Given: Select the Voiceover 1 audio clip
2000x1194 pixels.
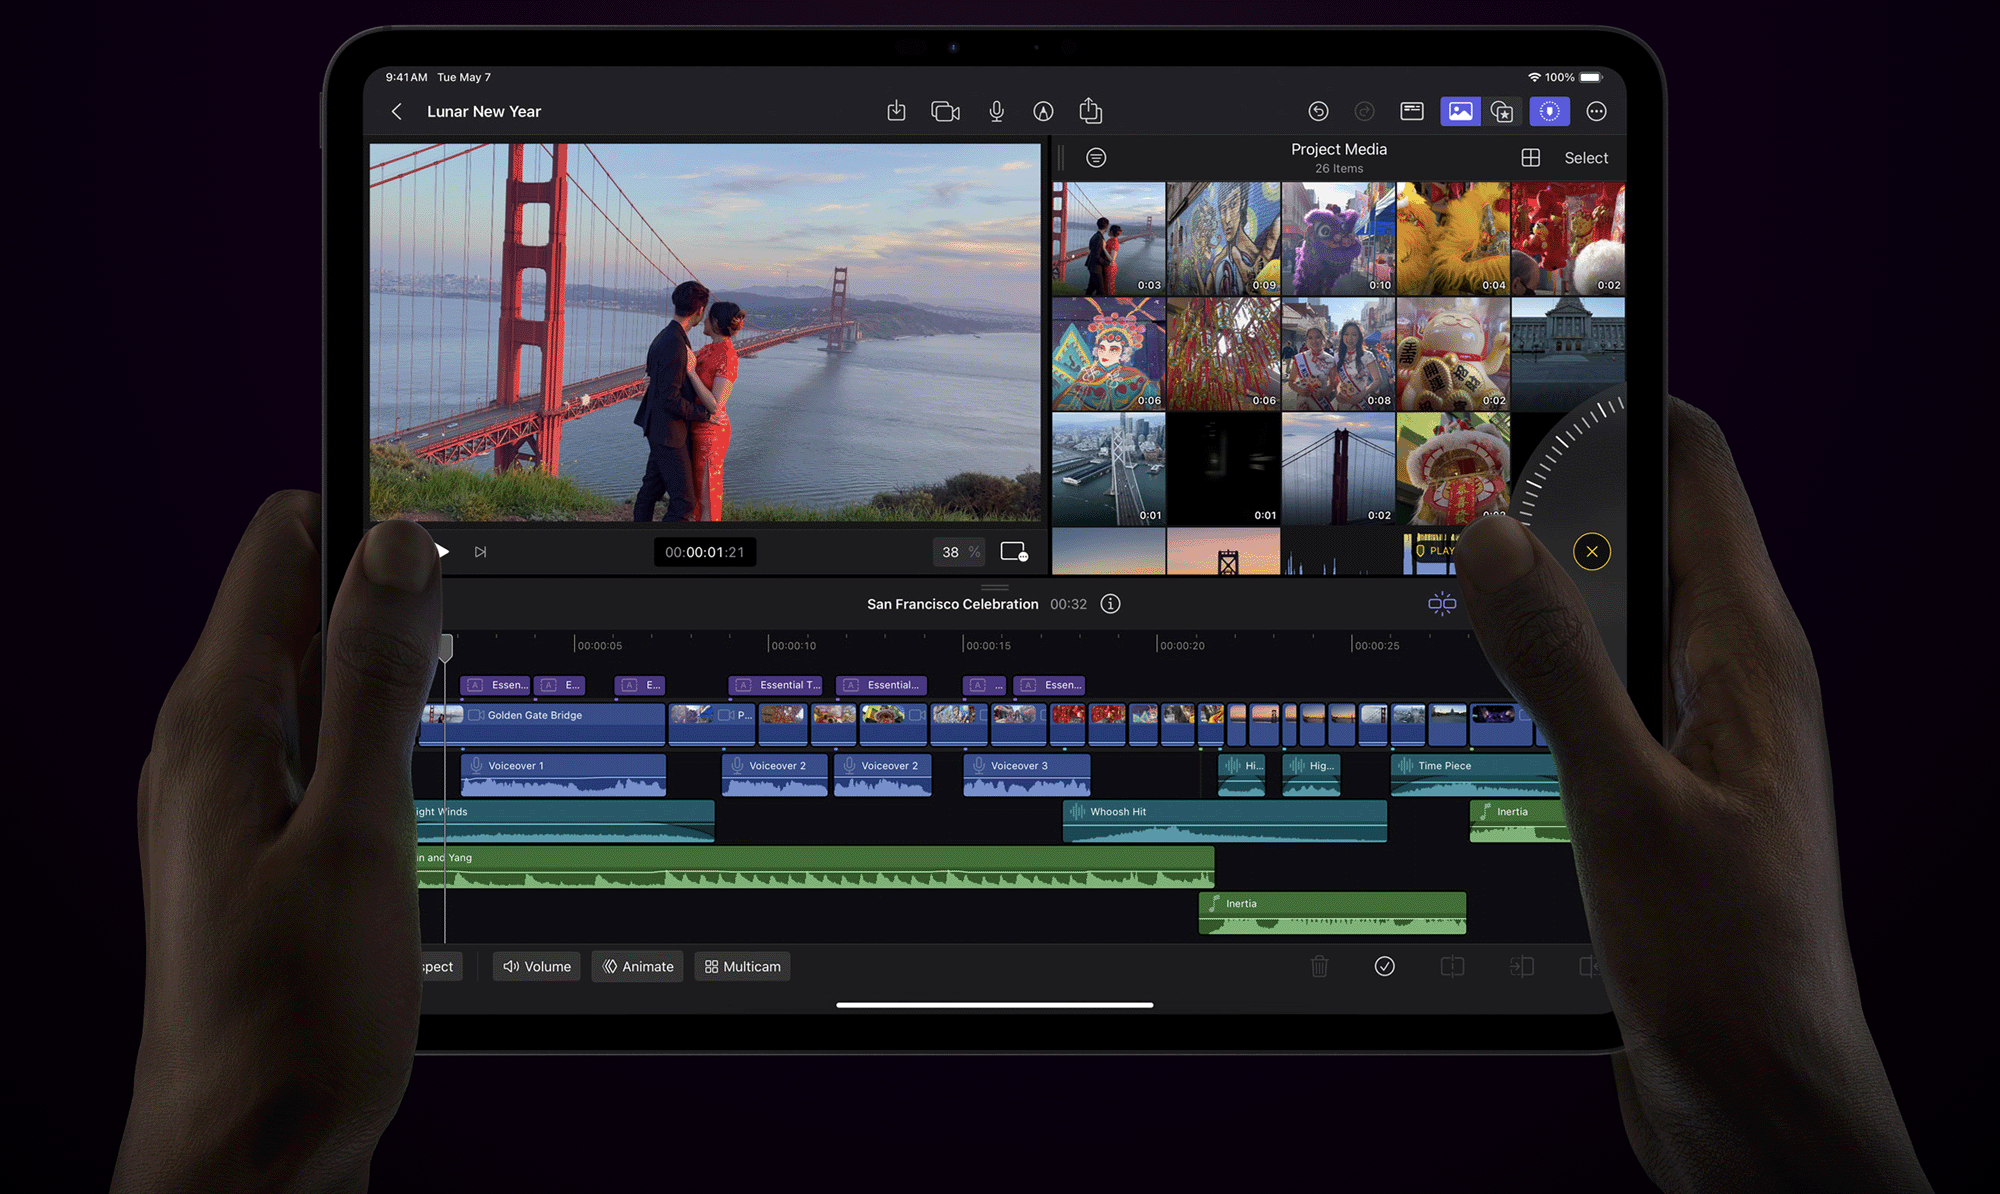Looking at the screenshot, I should (563, 775).
